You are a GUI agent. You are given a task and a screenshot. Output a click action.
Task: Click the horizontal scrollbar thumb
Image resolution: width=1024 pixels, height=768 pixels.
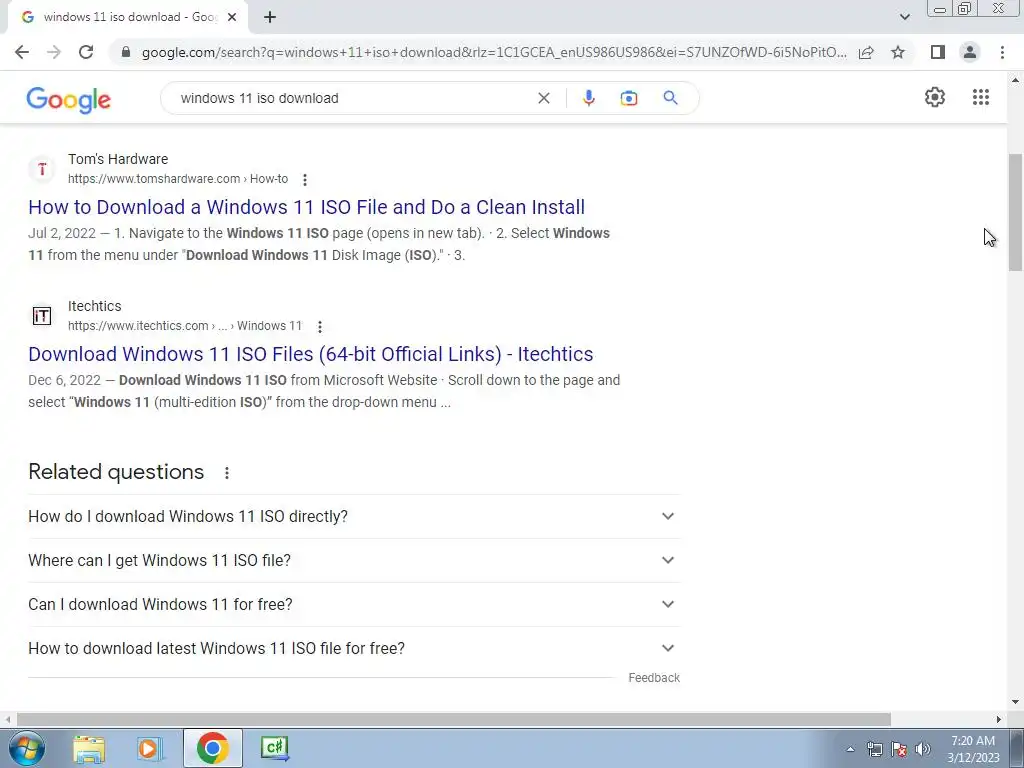click(x=454, y=719)
